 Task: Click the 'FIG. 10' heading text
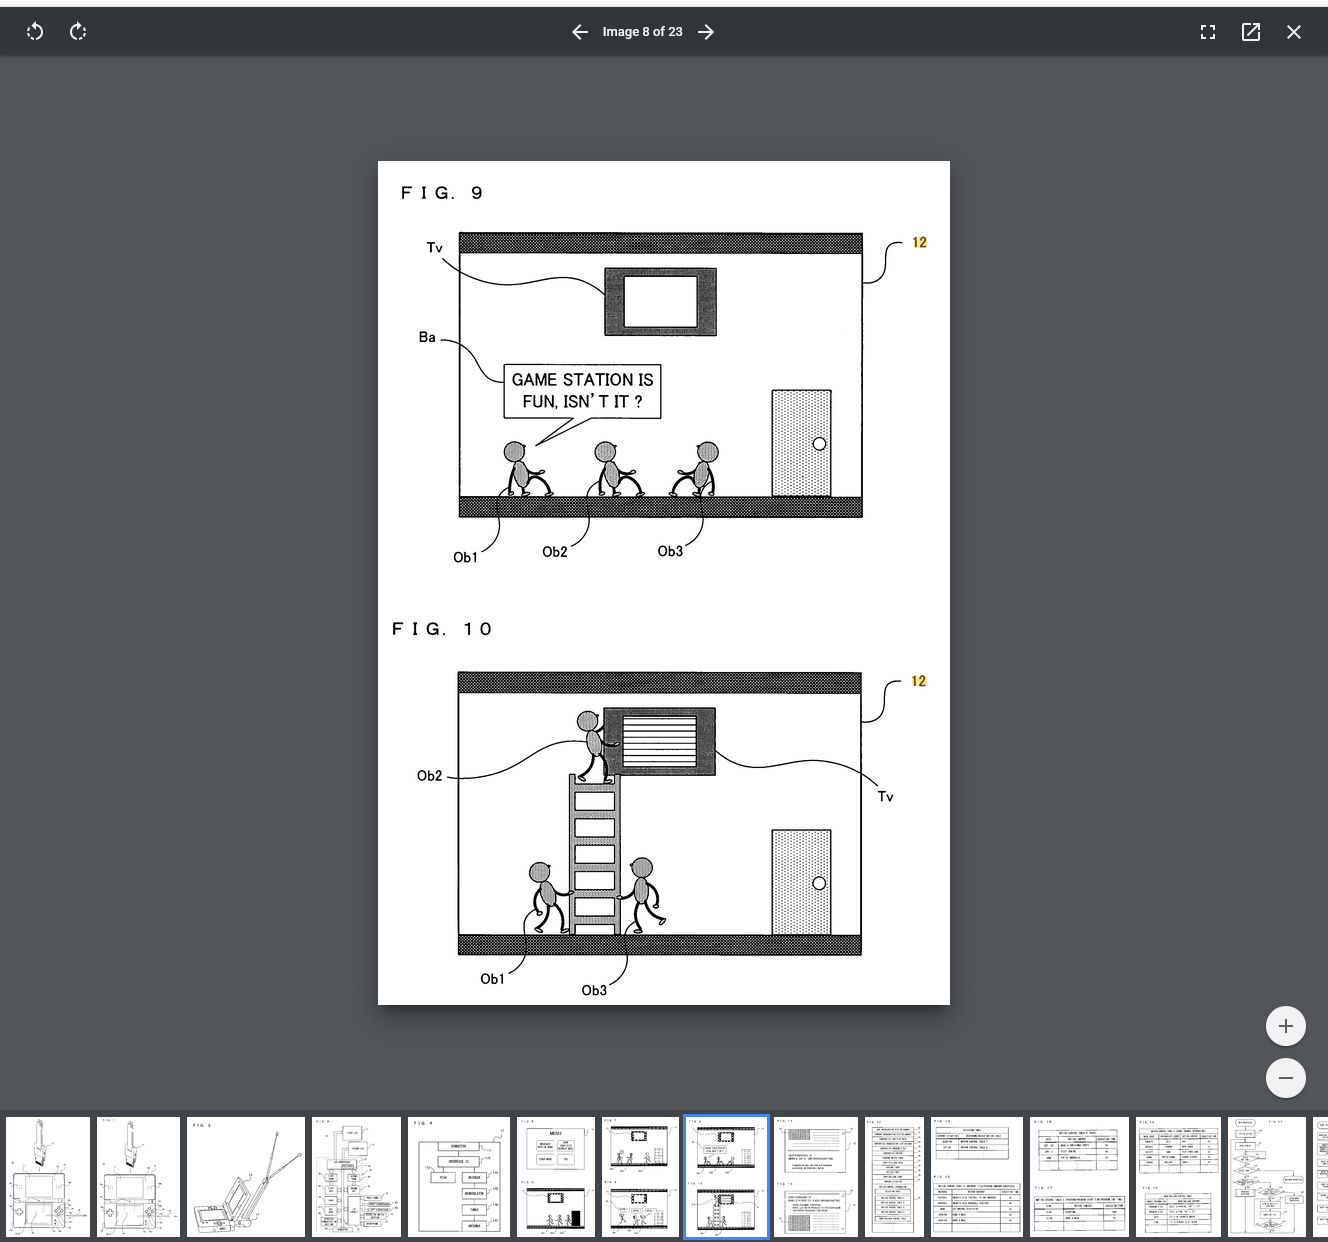[x=442, y=629]
